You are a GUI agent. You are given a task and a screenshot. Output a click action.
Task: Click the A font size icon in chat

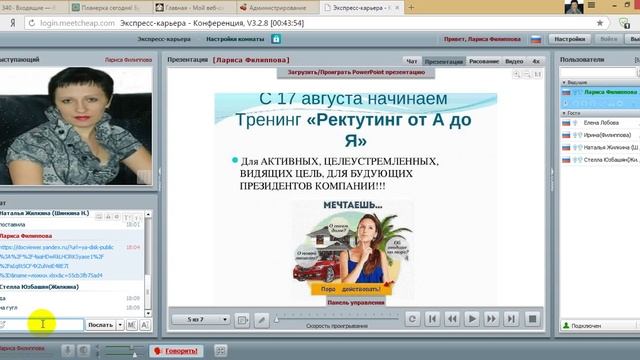pos(144,325)
